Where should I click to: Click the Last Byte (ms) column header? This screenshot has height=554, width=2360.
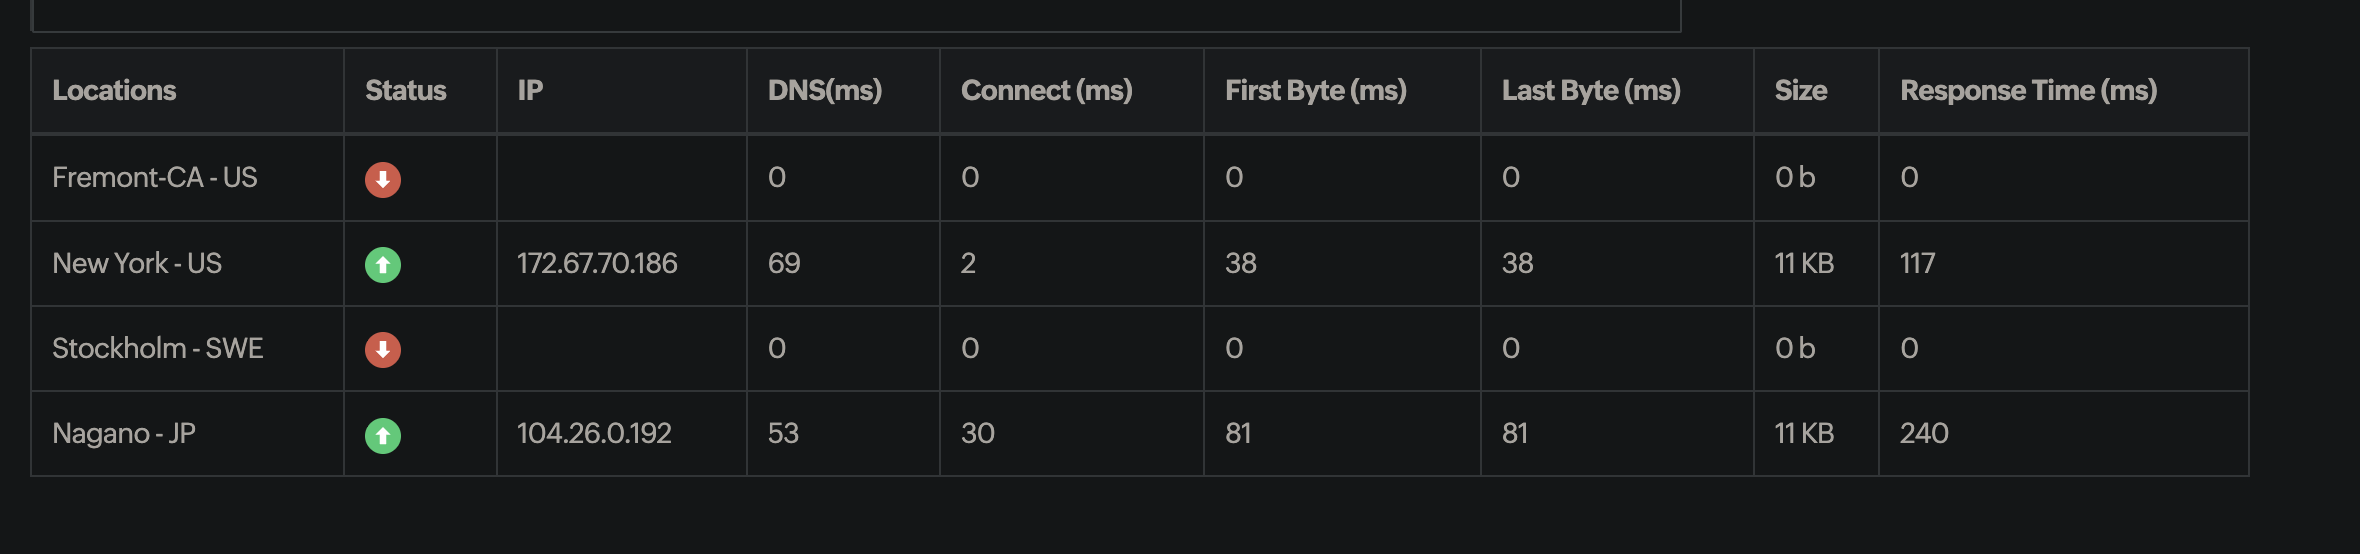[1590, 91]
